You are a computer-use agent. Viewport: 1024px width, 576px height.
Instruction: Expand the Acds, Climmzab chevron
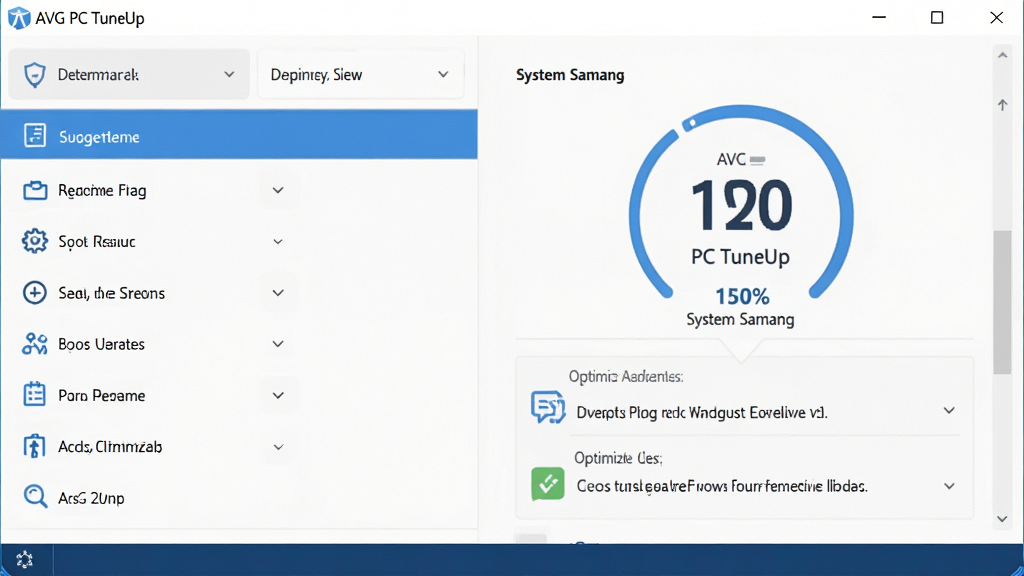click(278, 447)
